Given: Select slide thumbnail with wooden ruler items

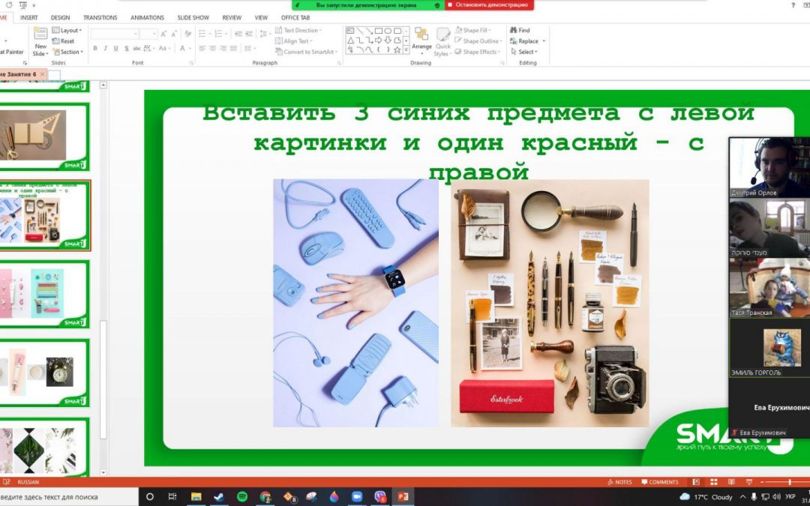Looking at the screenshot, I should click(x=44, y=137).
